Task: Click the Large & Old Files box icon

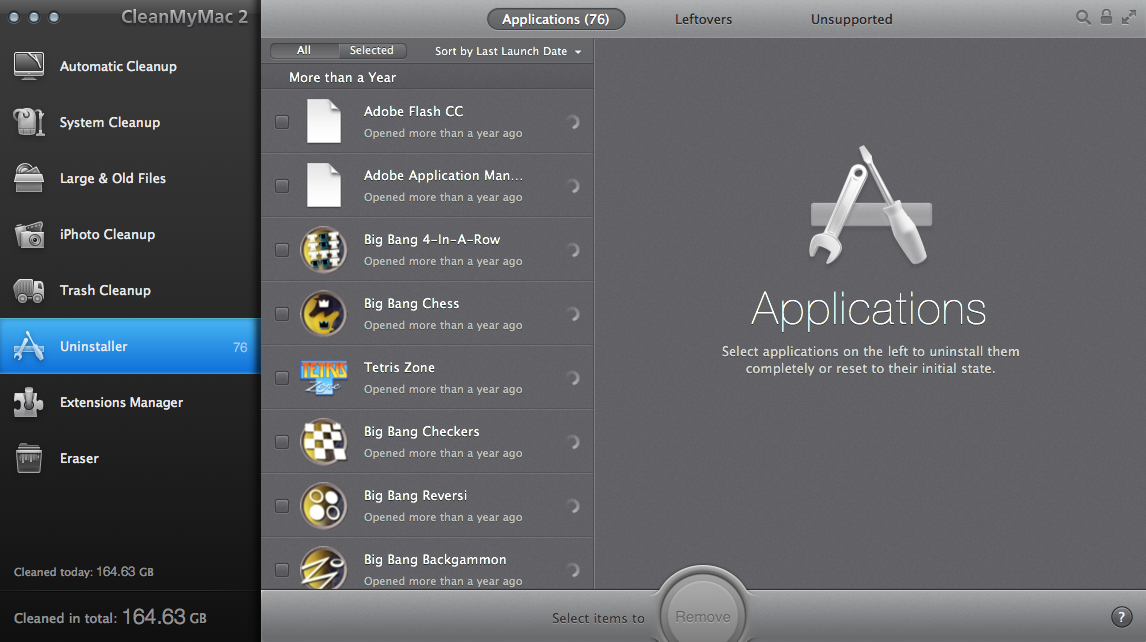Action: [x=29, y=178]
